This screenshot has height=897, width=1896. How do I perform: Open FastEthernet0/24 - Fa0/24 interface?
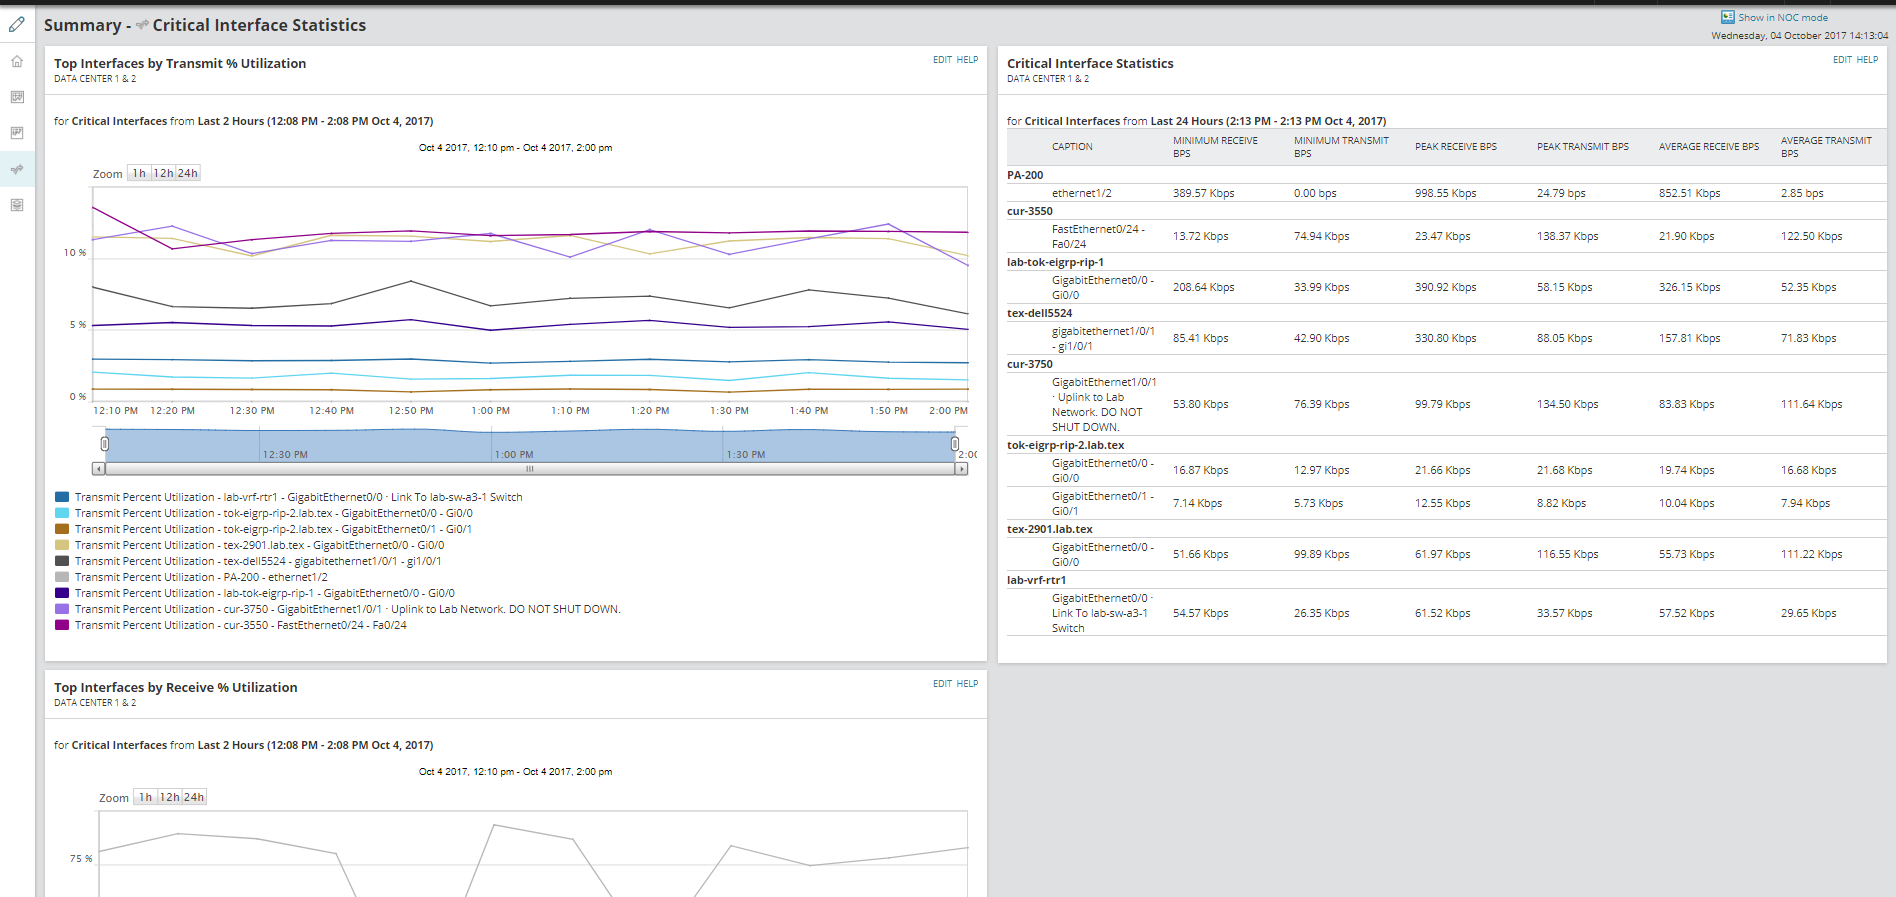(x=1098, y=236)
